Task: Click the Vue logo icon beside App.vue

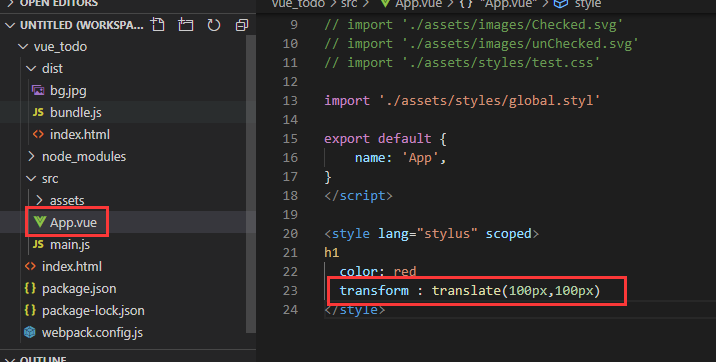Action: 40,222
